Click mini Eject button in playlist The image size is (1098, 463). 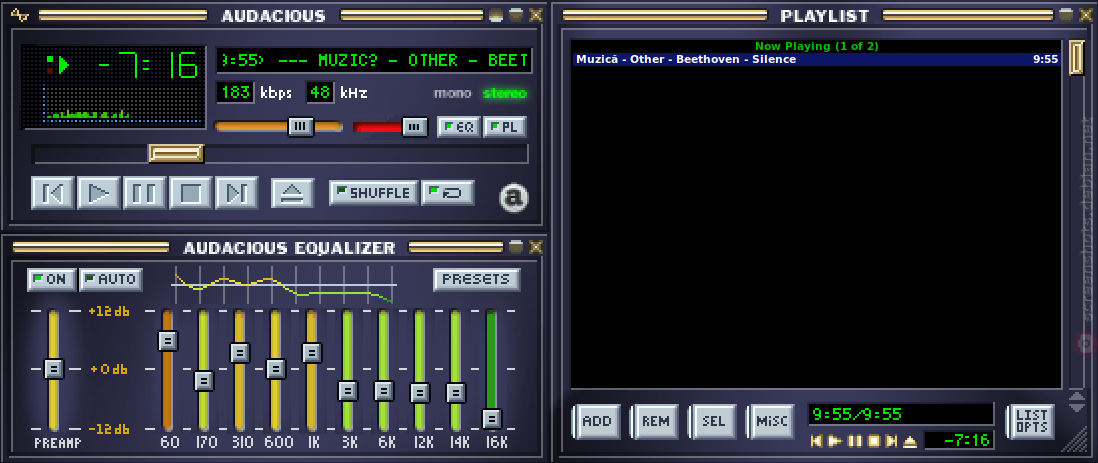[910, 441]
